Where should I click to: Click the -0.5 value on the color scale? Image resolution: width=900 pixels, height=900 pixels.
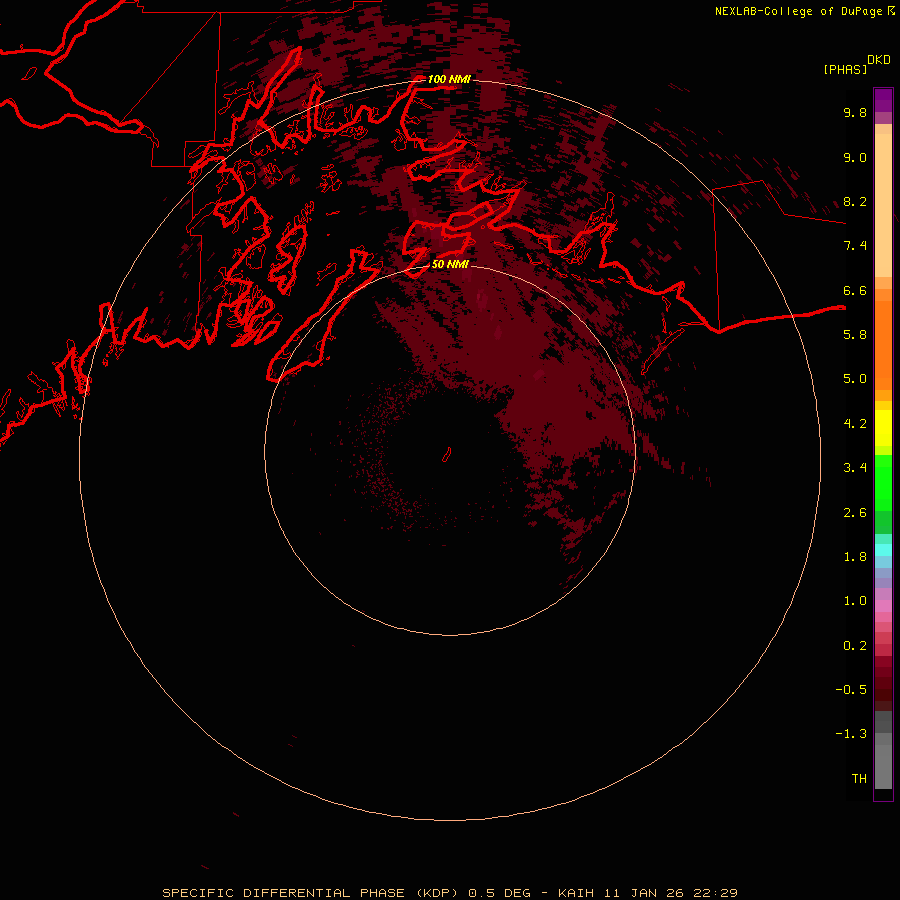pyautogui.click(x=851, y=690)
